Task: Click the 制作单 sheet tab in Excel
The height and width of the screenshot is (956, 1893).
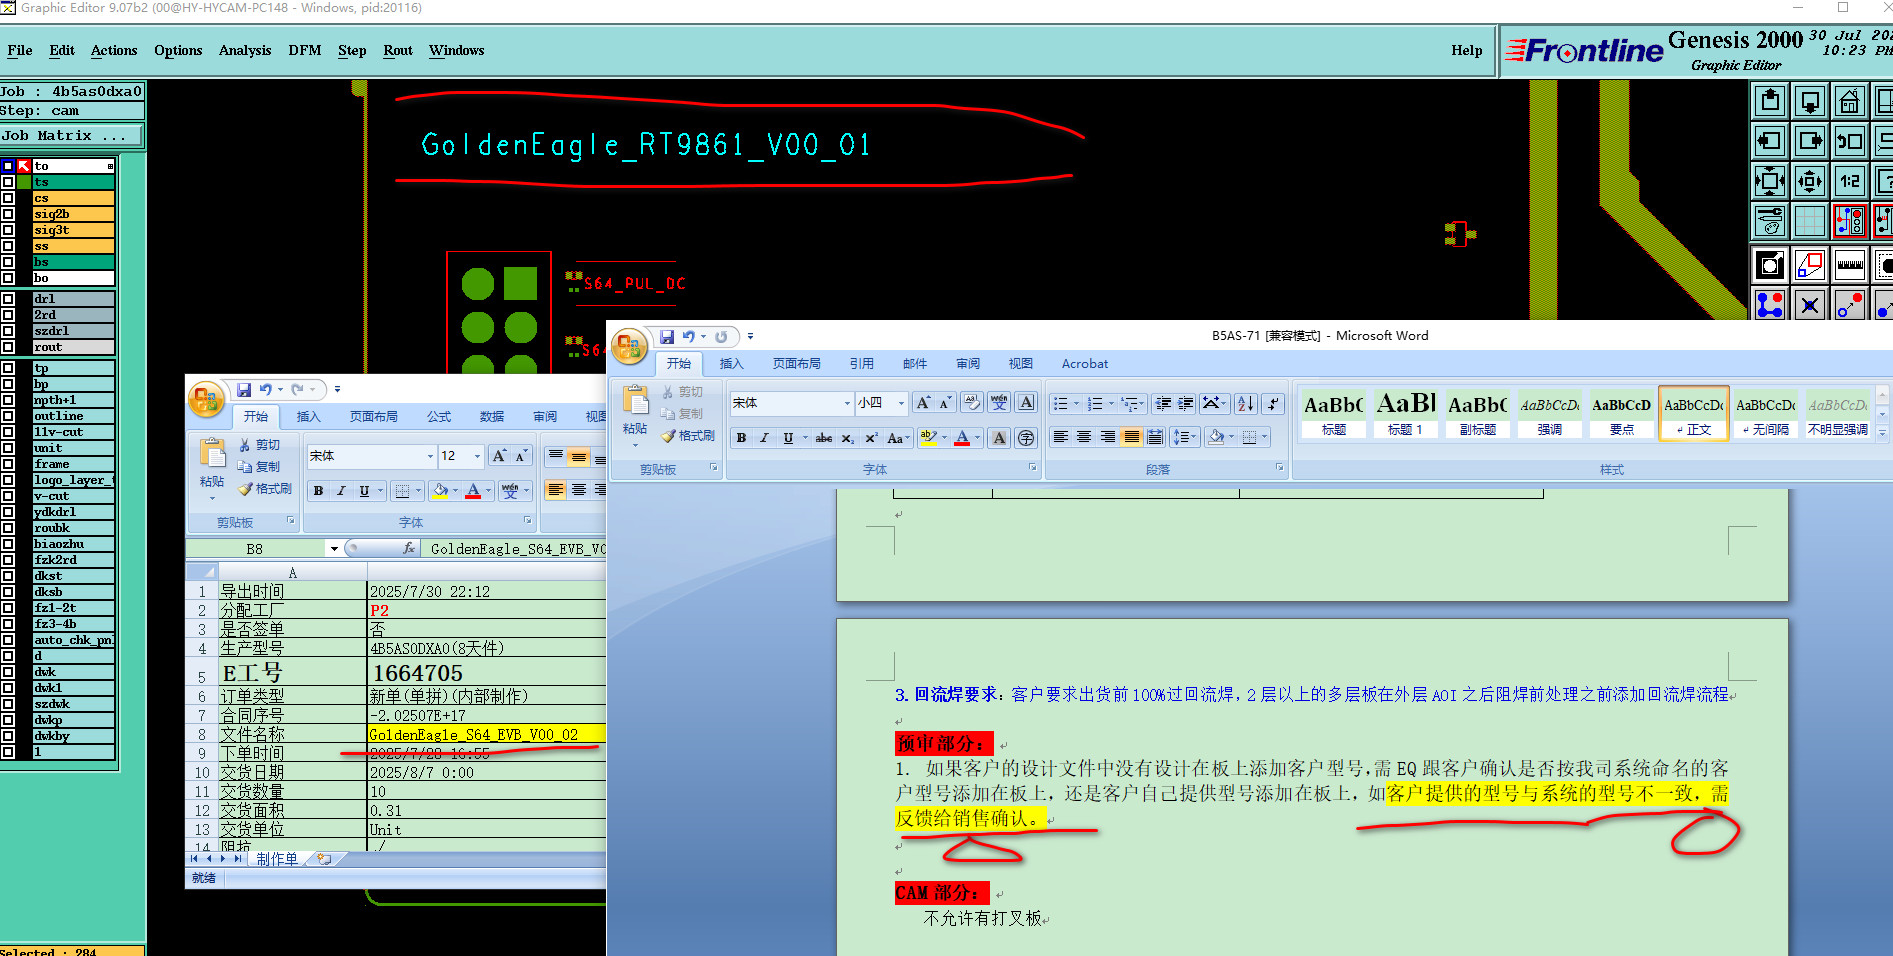Action: click(277, 859)
